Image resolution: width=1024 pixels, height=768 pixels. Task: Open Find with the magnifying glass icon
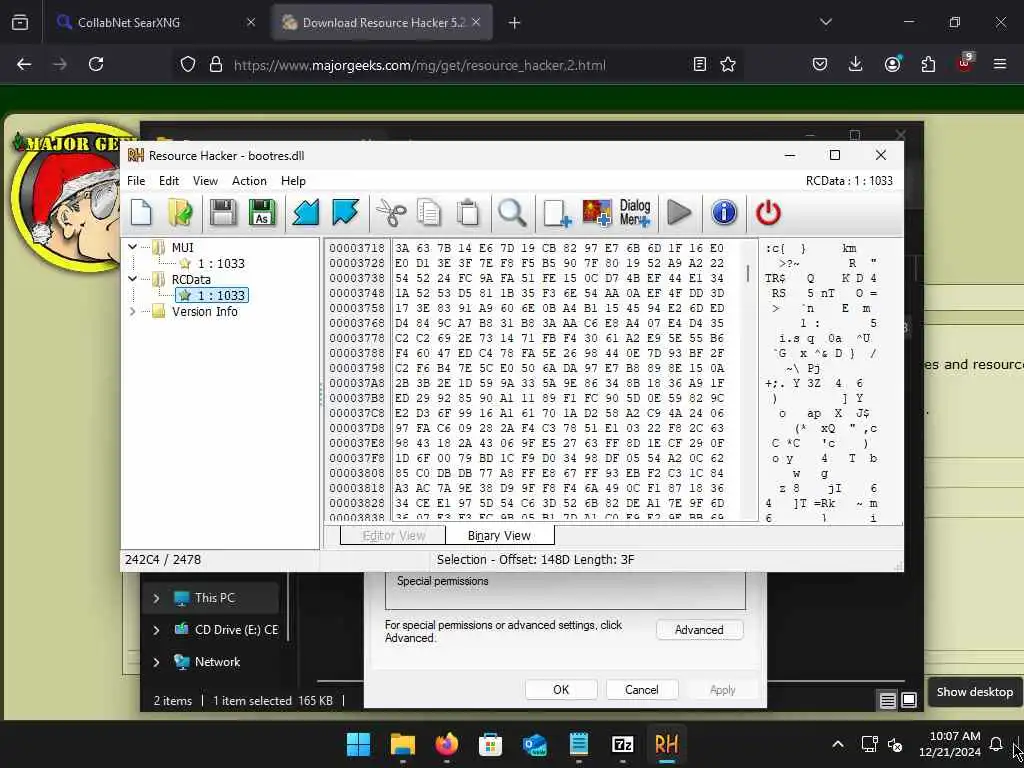tap(512, 213)
